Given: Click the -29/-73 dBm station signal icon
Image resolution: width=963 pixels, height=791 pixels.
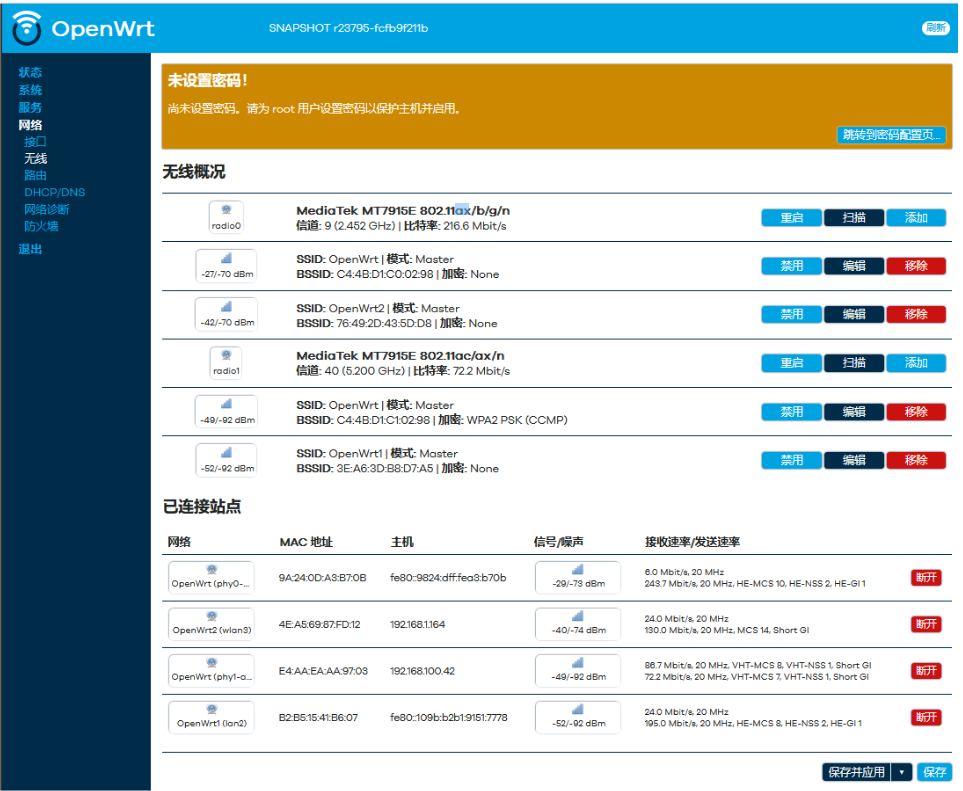Looking at the screenshot, I should [x=578, y=577].
